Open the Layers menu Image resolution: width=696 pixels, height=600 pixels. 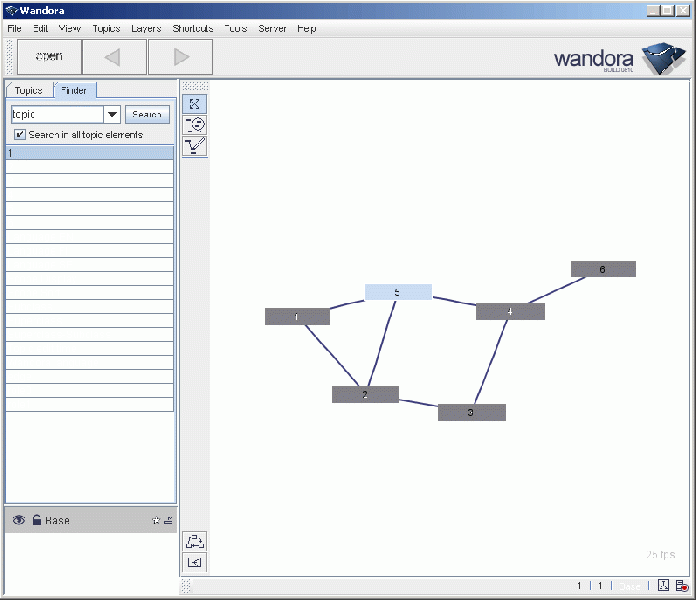[x=146, y=29]
